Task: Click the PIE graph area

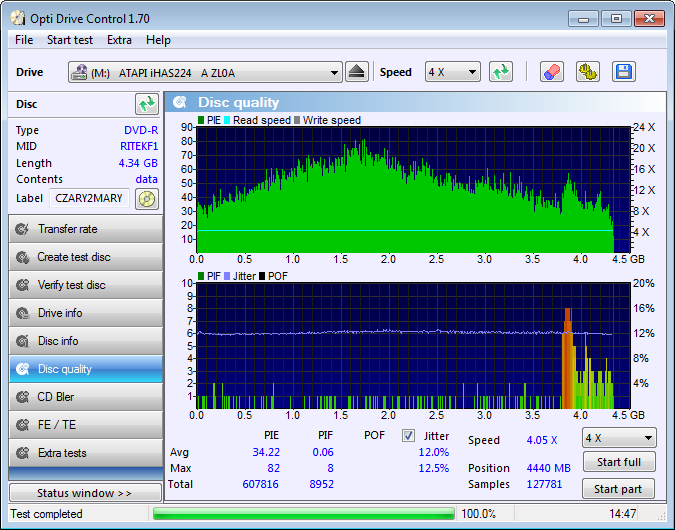Action: click(x=413, y=189)
